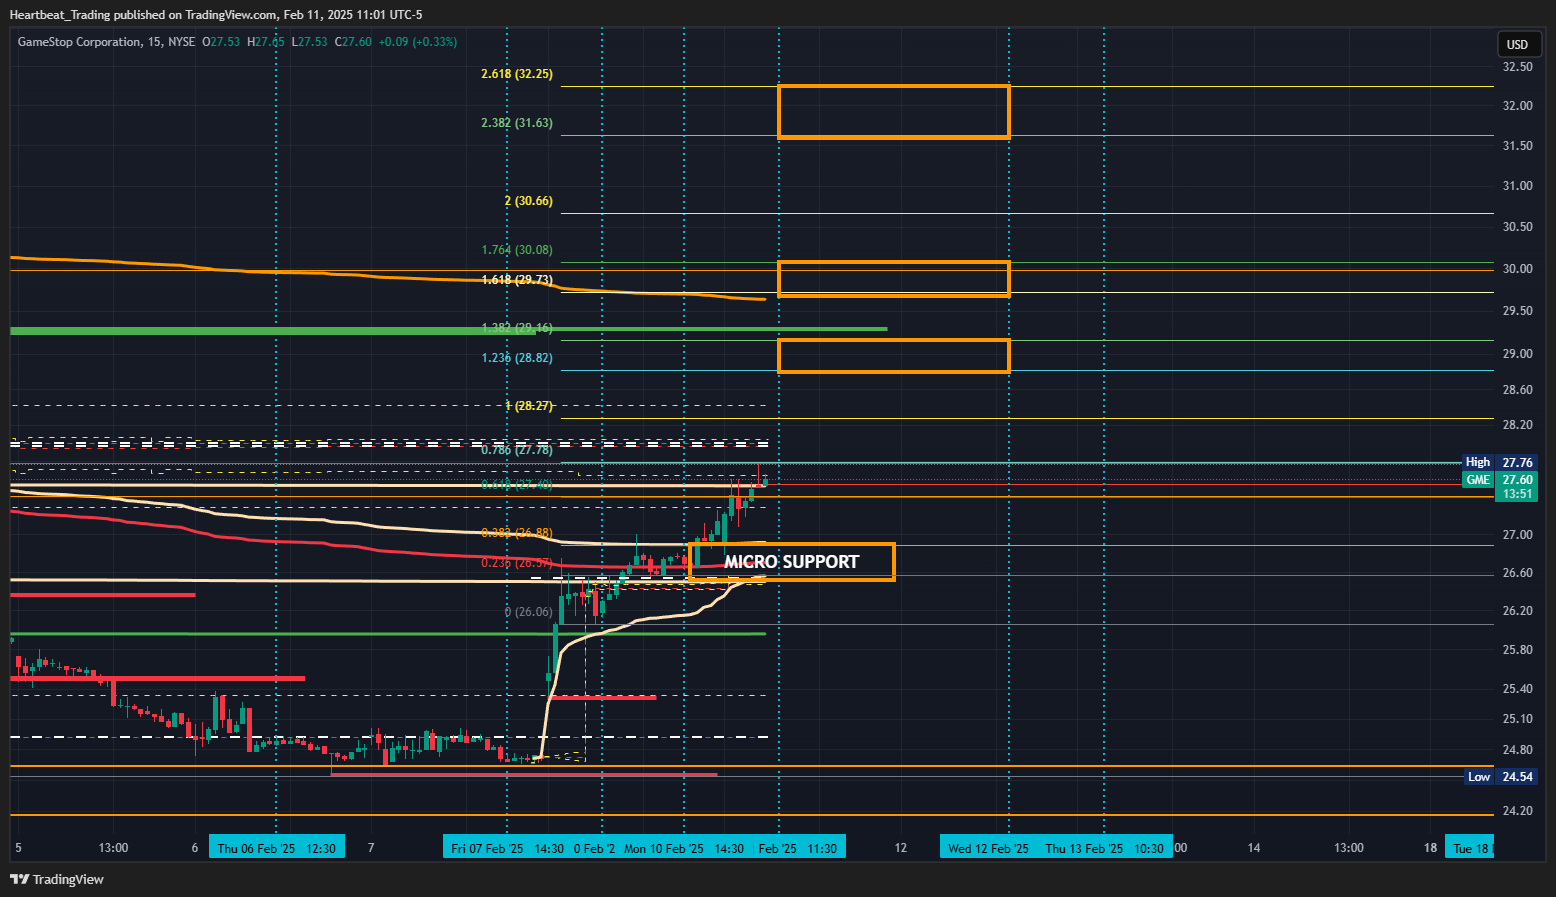Click the High 27.76 price label

click(x=1498, y=462)
